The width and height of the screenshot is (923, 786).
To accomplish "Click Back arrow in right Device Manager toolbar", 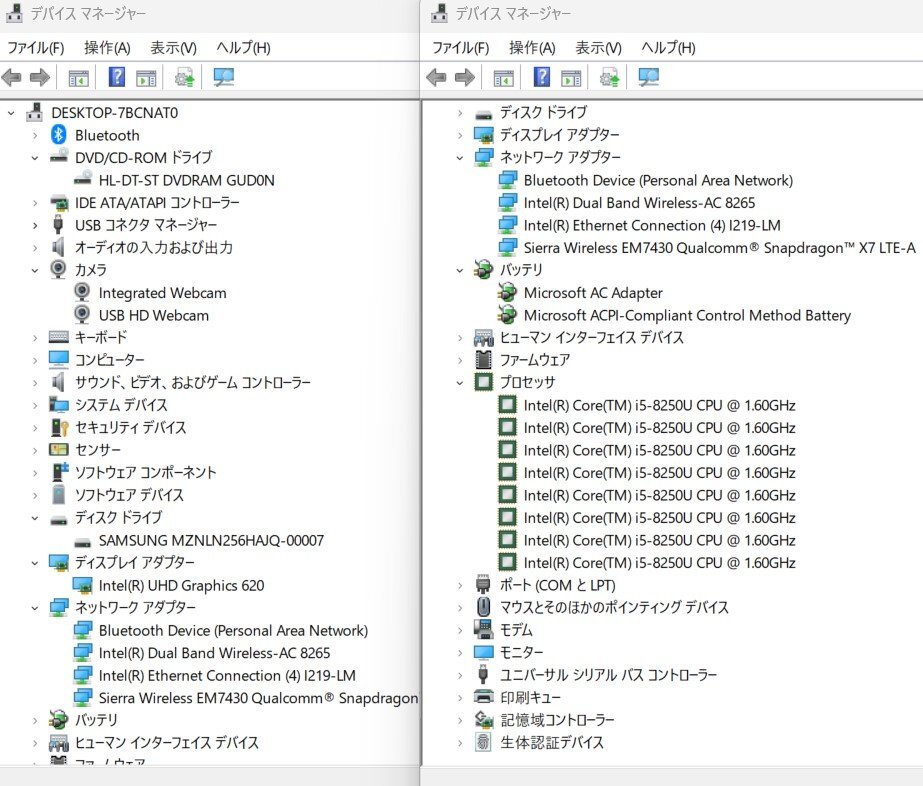I will 436,77.
